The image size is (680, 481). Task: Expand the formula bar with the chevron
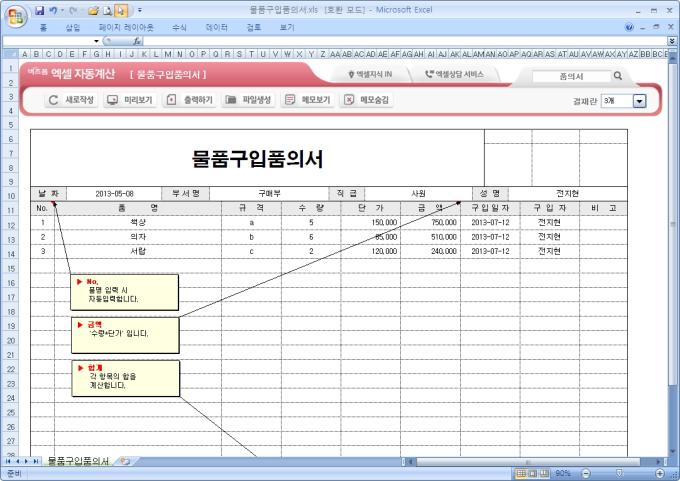click(x=672, y=41)
